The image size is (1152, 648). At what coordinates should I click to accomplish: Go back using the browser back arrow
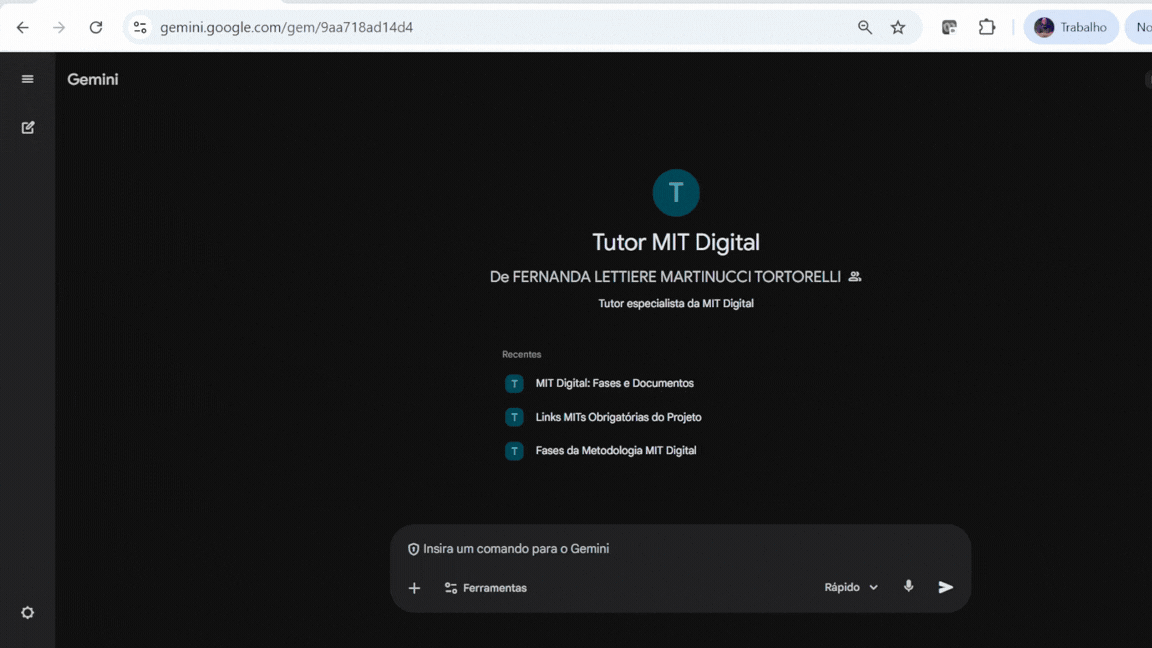[23, 27]
